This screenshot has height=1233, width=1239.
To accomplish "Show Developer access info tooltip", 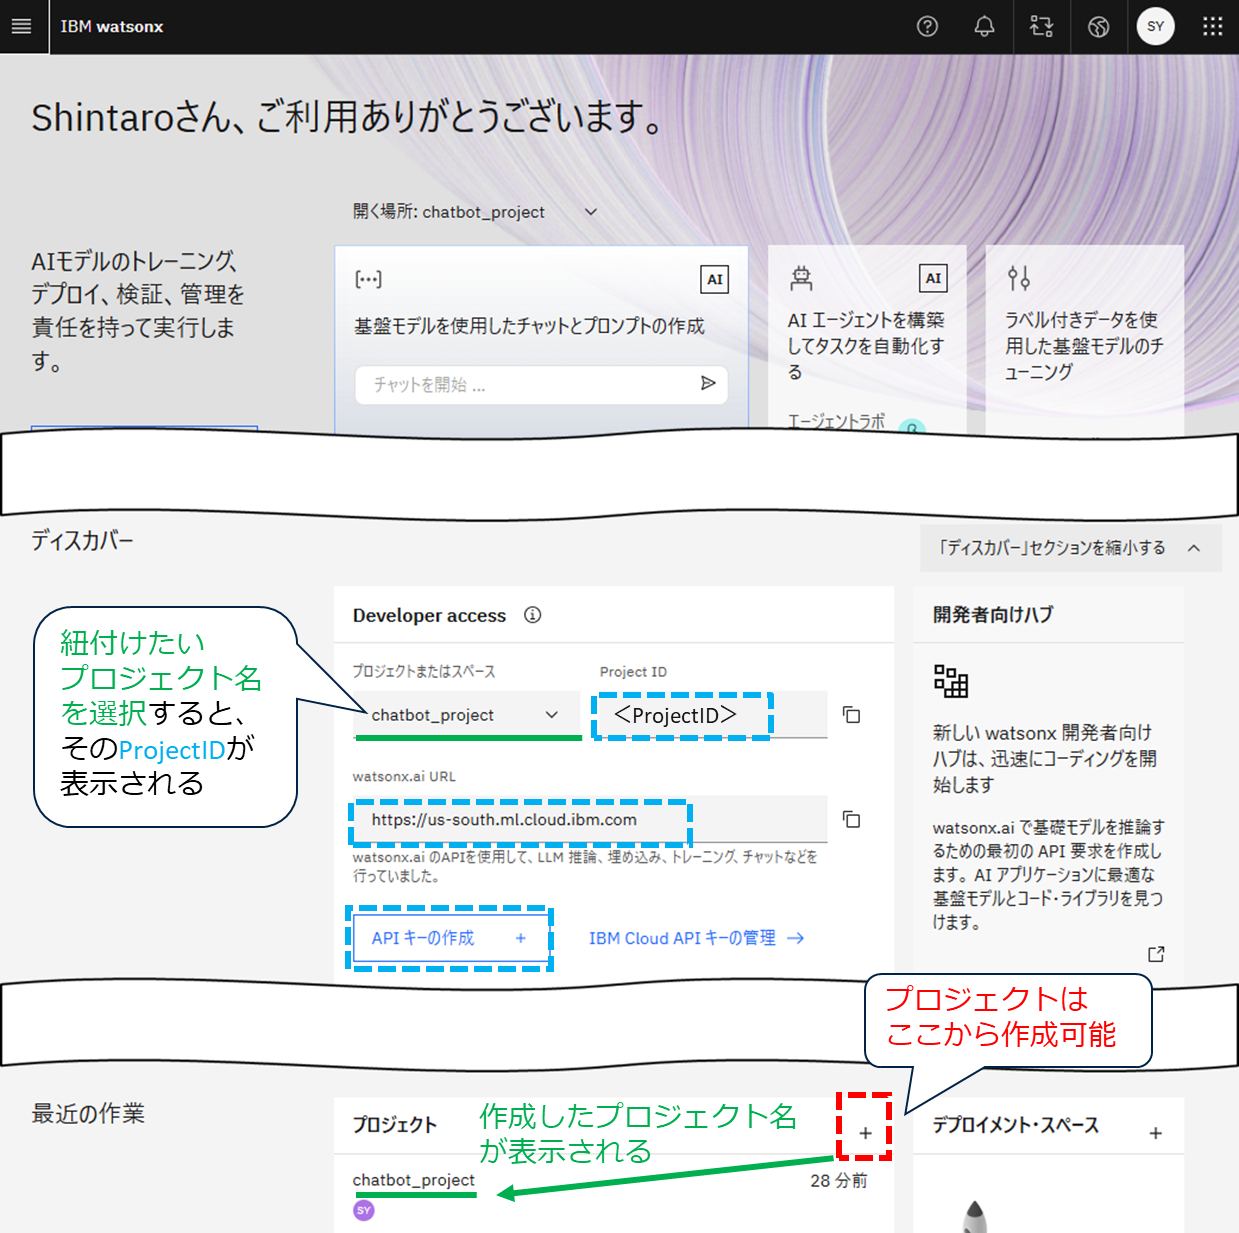I will tap(533, 615).
